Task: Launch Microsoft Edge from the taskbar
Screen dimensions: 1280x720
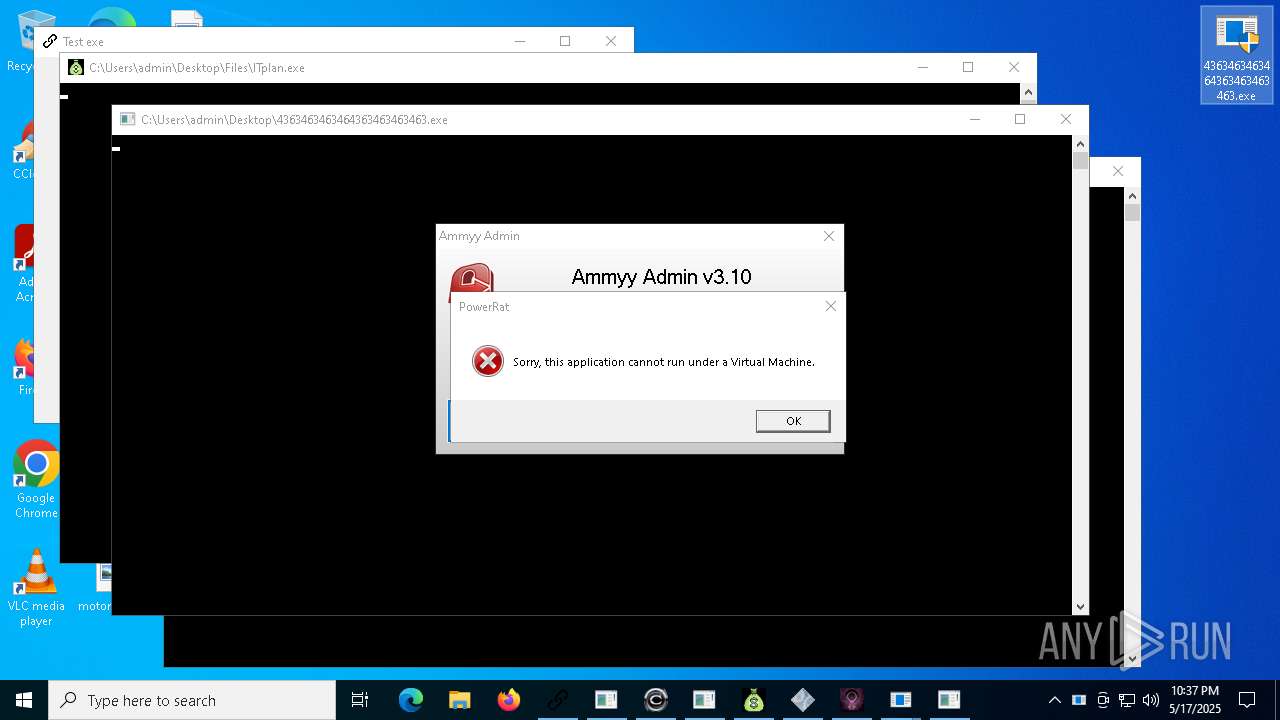Action: (411, 700)
